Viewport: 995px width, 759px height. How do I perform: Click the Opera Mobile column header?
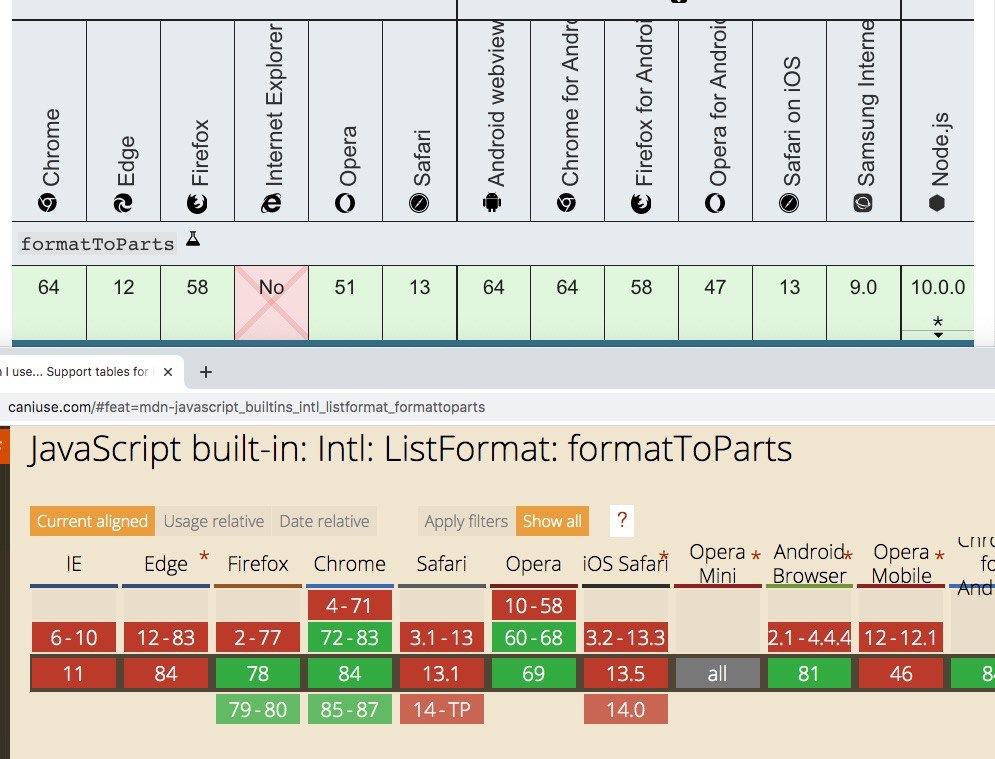point(902,564)
